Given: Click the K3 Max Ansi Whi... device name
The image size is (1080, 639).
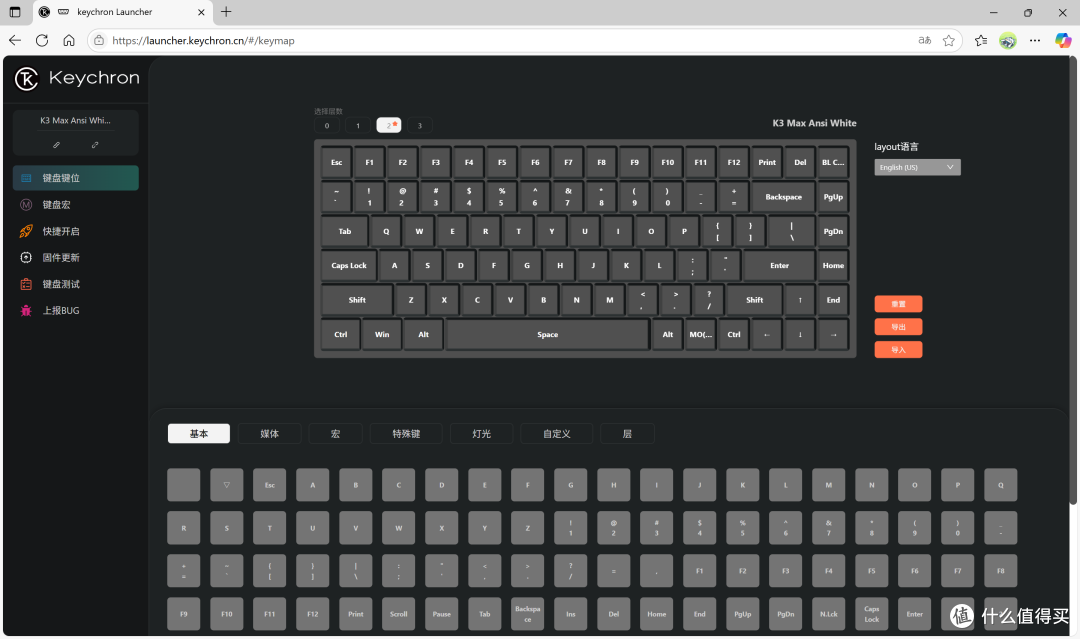Looking at the screenshot, I should click(x=75, y=121).
